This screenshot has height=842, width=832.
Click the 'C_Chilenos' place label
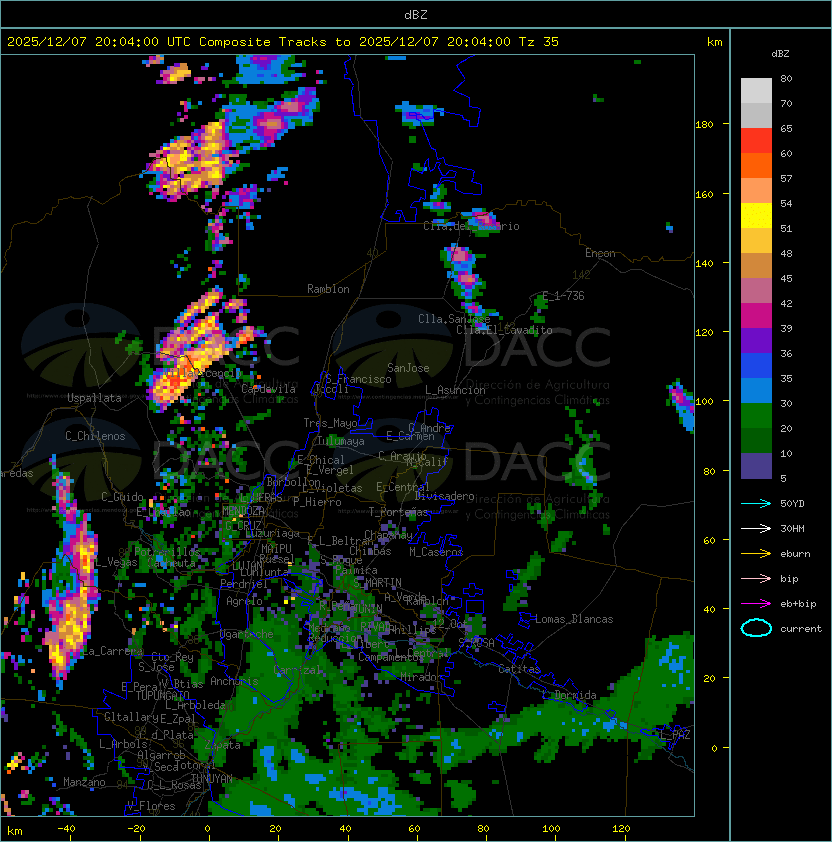[95, 436]
